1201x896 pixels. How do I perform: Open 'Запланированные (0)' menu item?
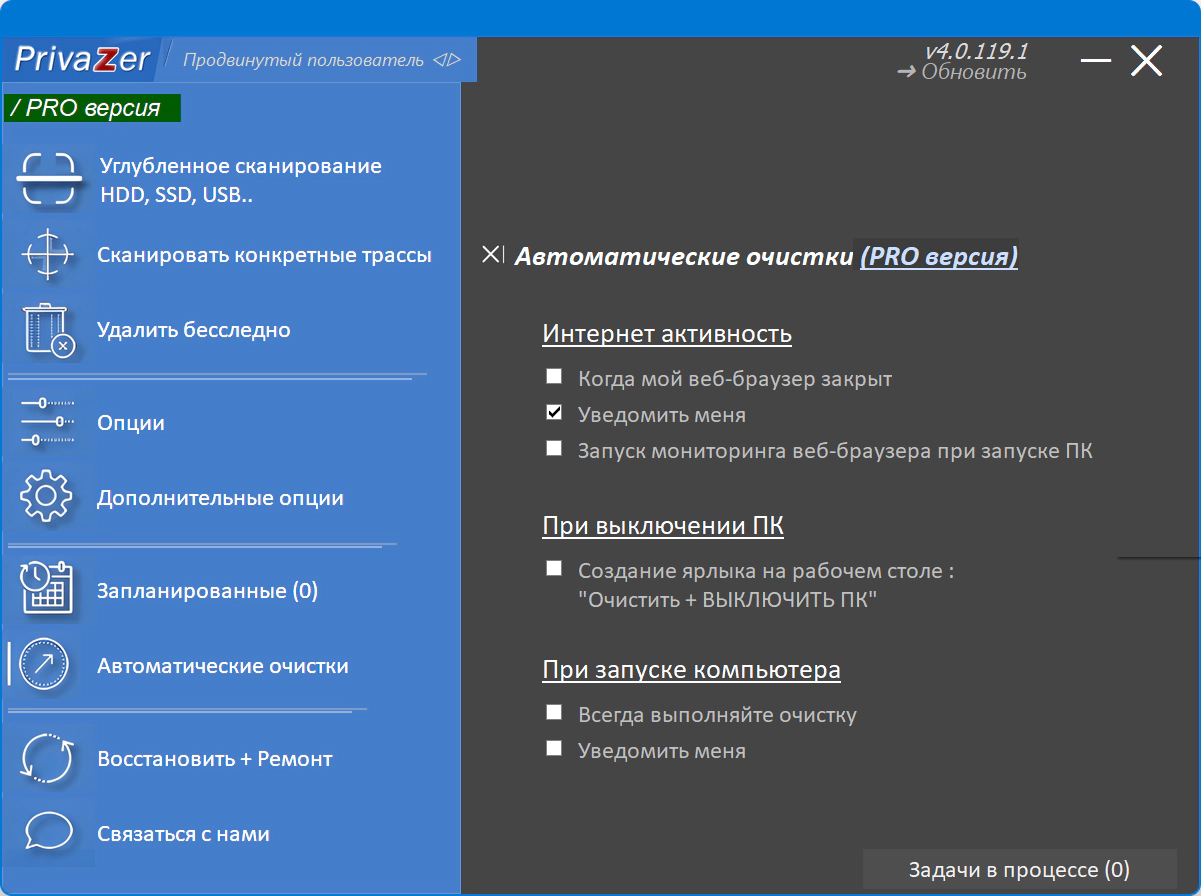point(207,591)
